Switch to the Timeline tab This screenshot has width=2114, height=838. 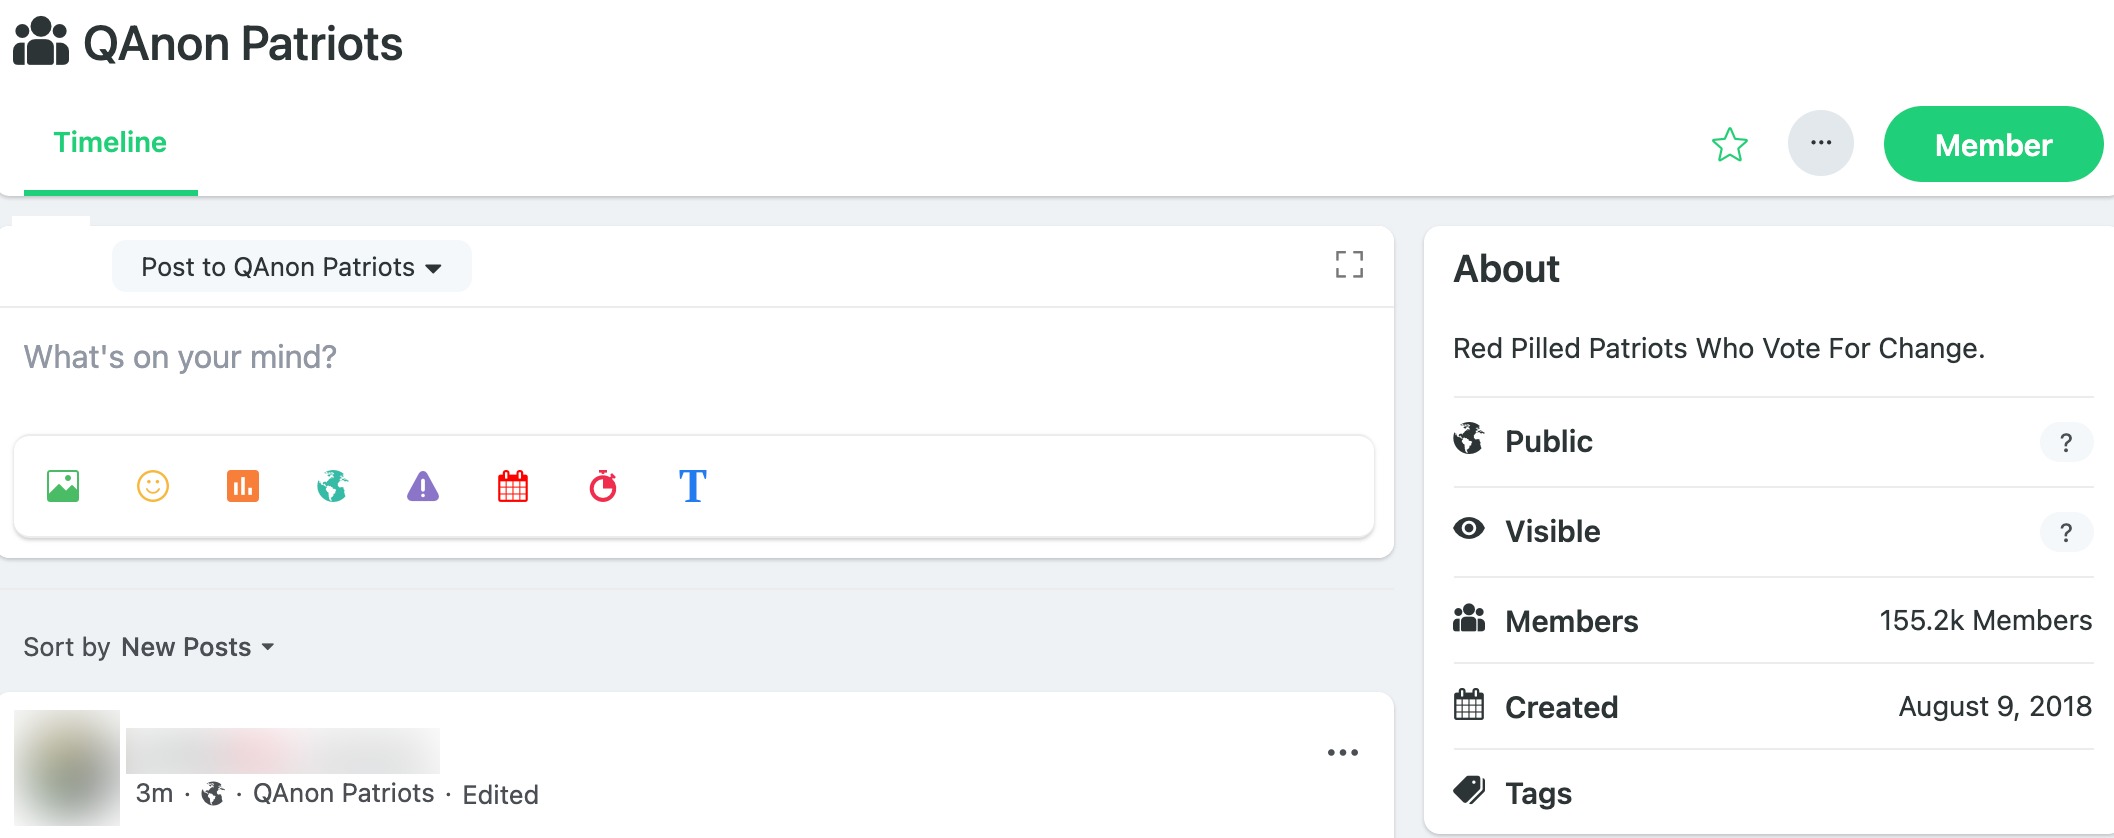[110, 143]
